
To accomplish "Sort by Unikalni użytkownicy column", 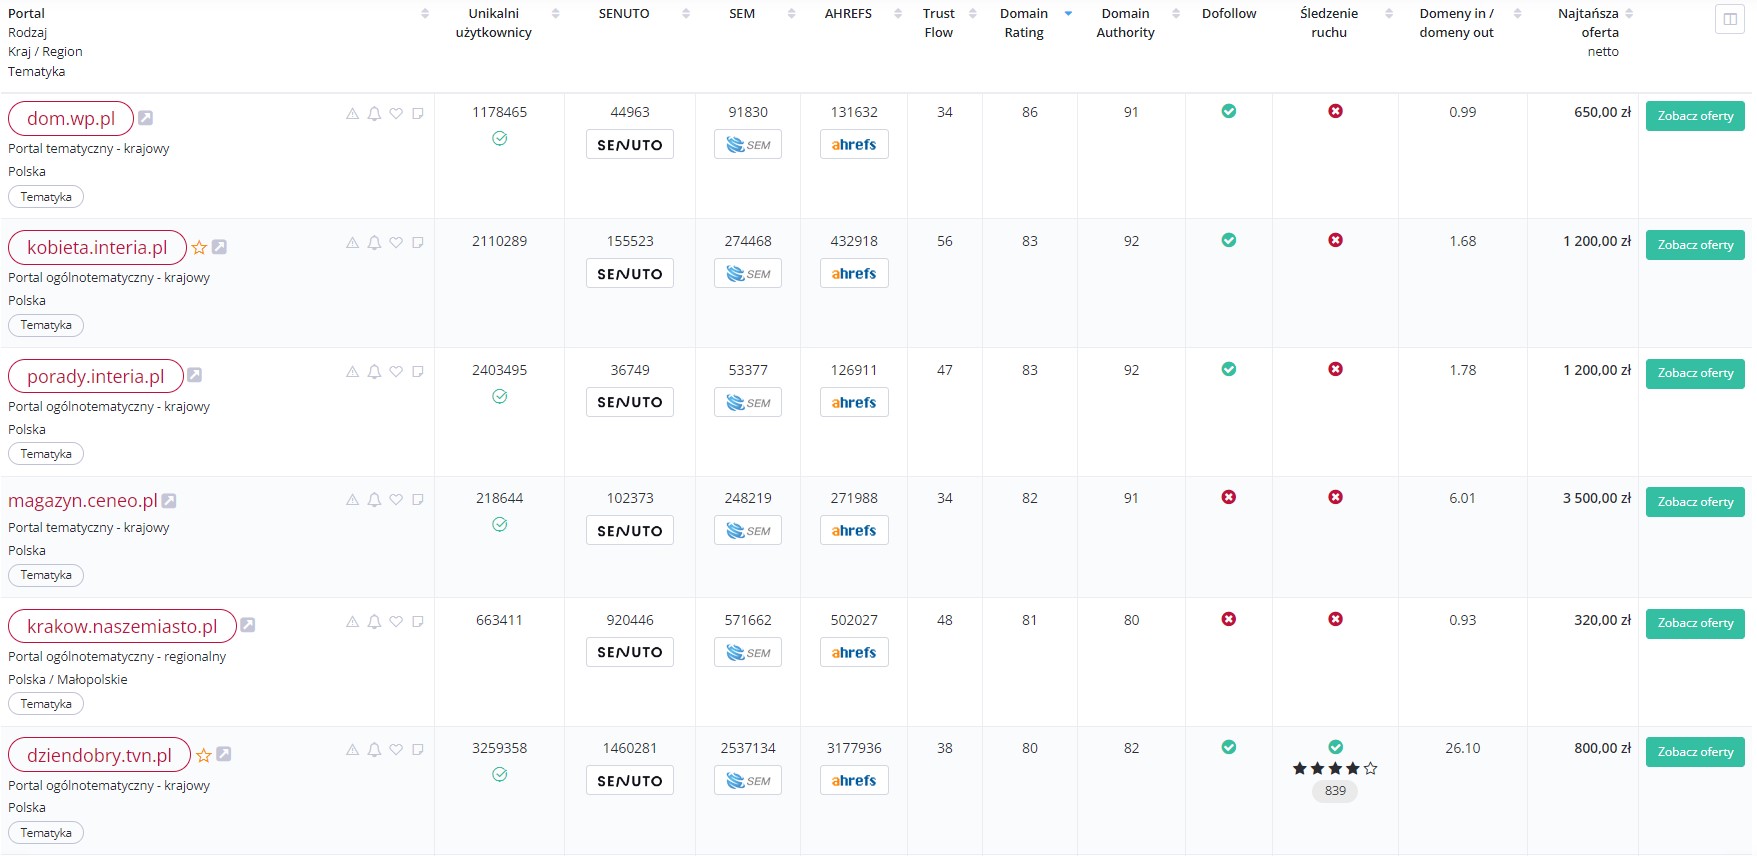I will tap(556, 14).
